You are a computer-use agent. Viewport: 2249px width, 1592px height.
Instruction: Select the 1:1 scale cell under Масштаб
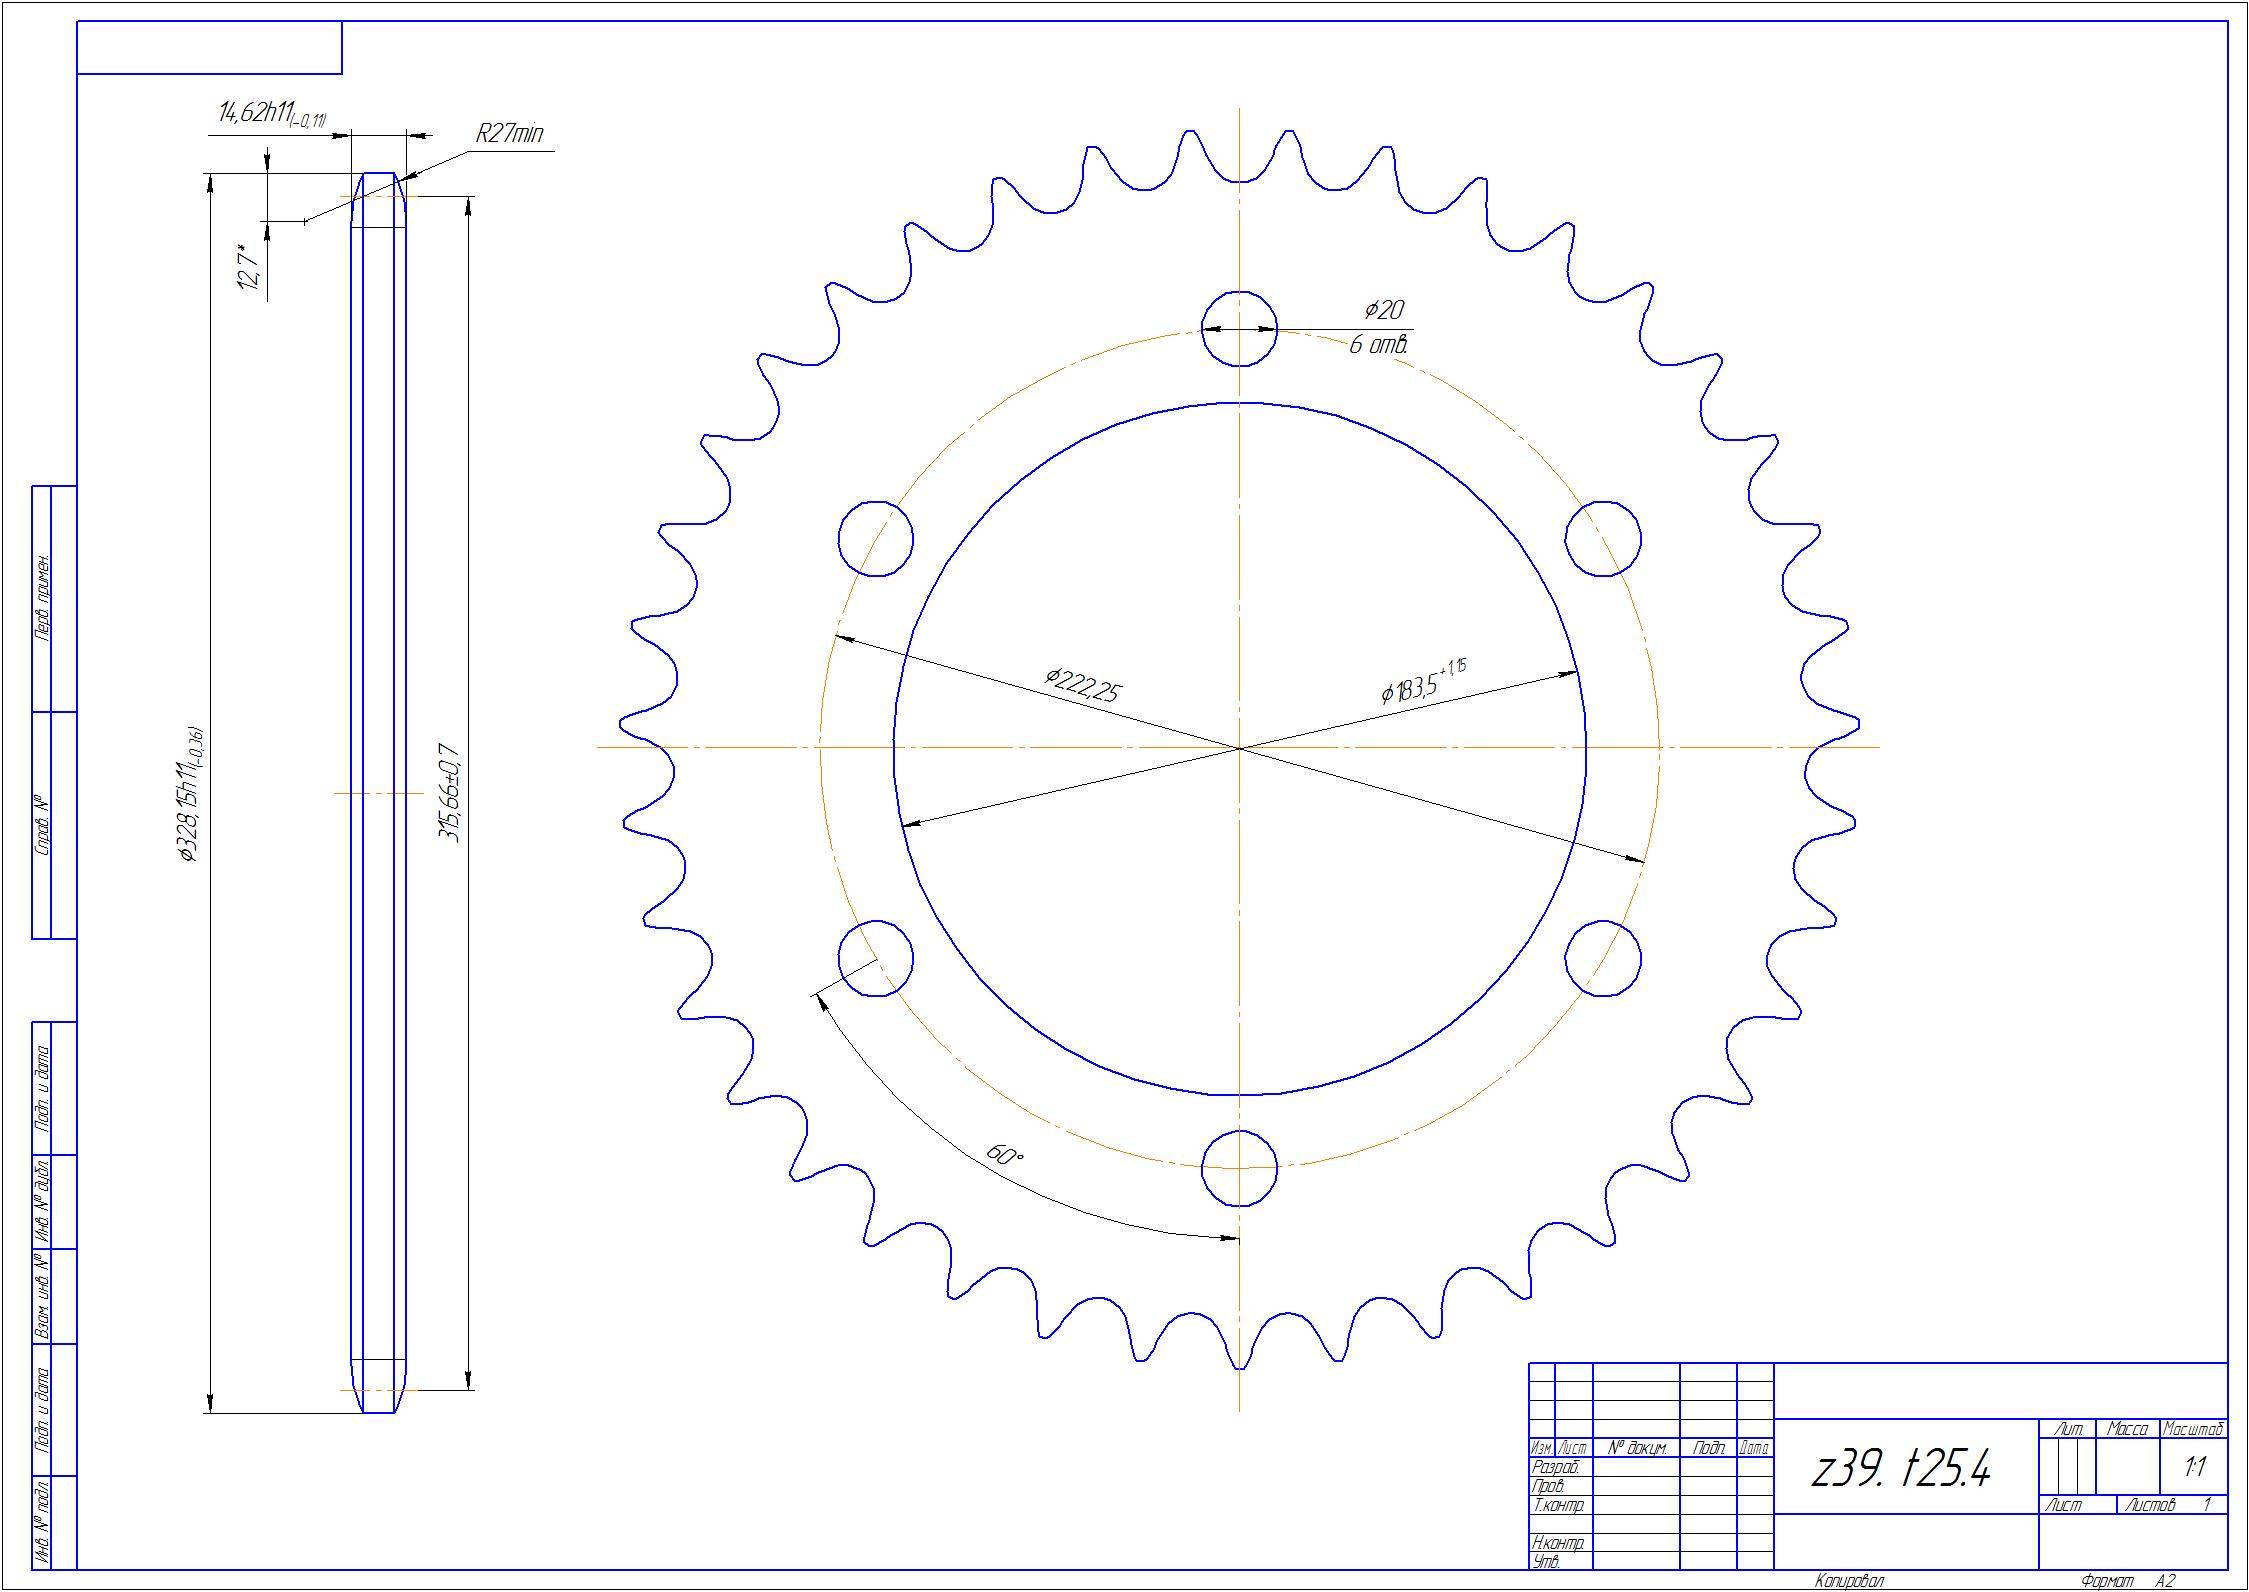coord(2195,1467)
